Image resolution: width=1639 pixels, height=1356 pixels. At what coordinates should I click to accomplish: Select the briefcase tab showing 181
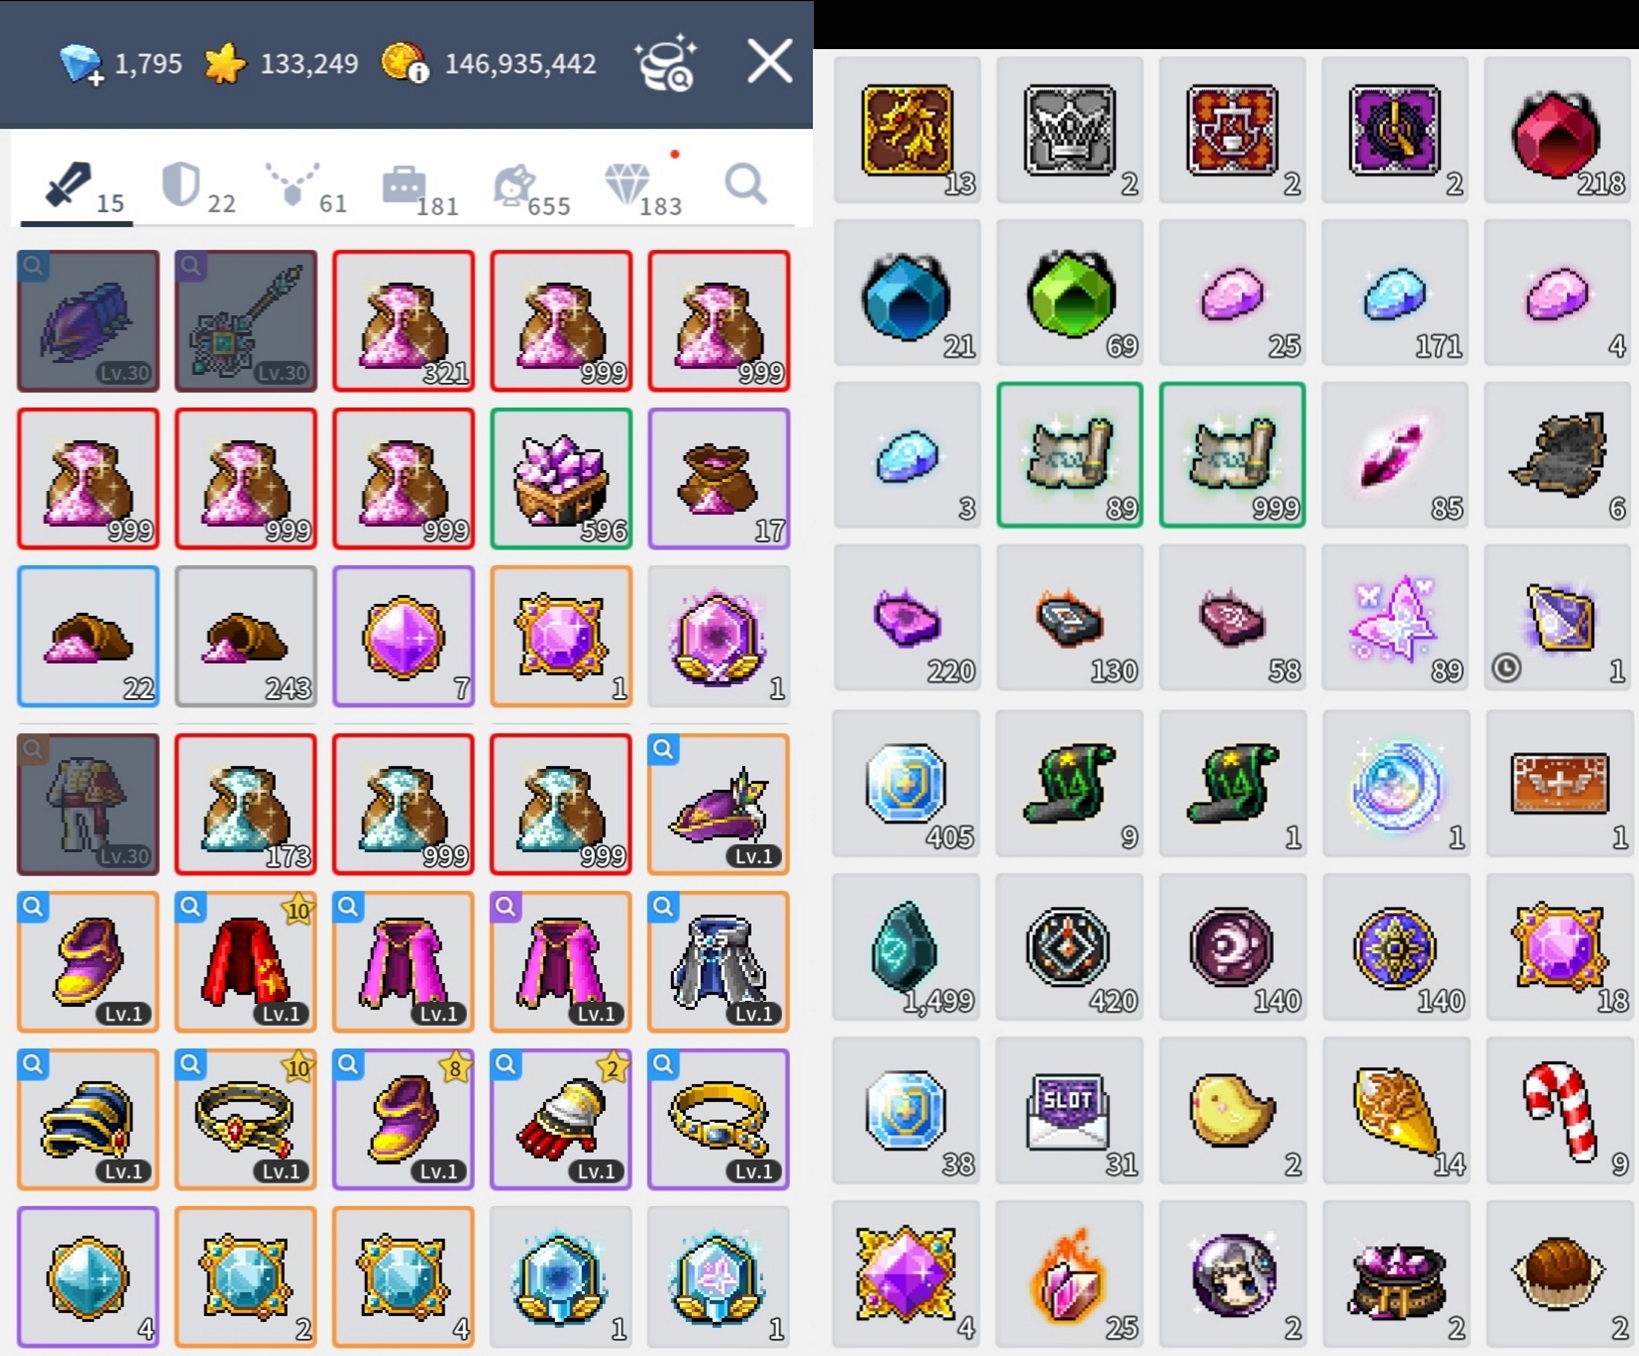(x=418, y=187)
